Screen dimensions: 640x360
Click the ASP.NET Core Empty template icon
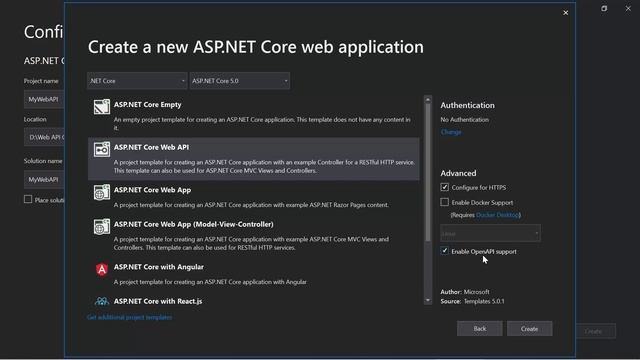pyautogui.click(x=102, y=107)
